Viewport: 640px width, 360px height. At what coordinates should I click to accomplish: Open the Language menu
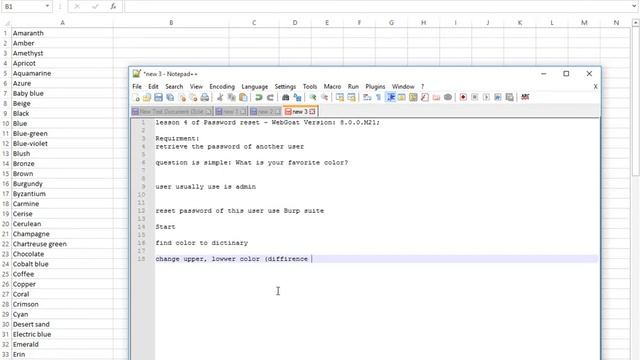tap(255, 87)
